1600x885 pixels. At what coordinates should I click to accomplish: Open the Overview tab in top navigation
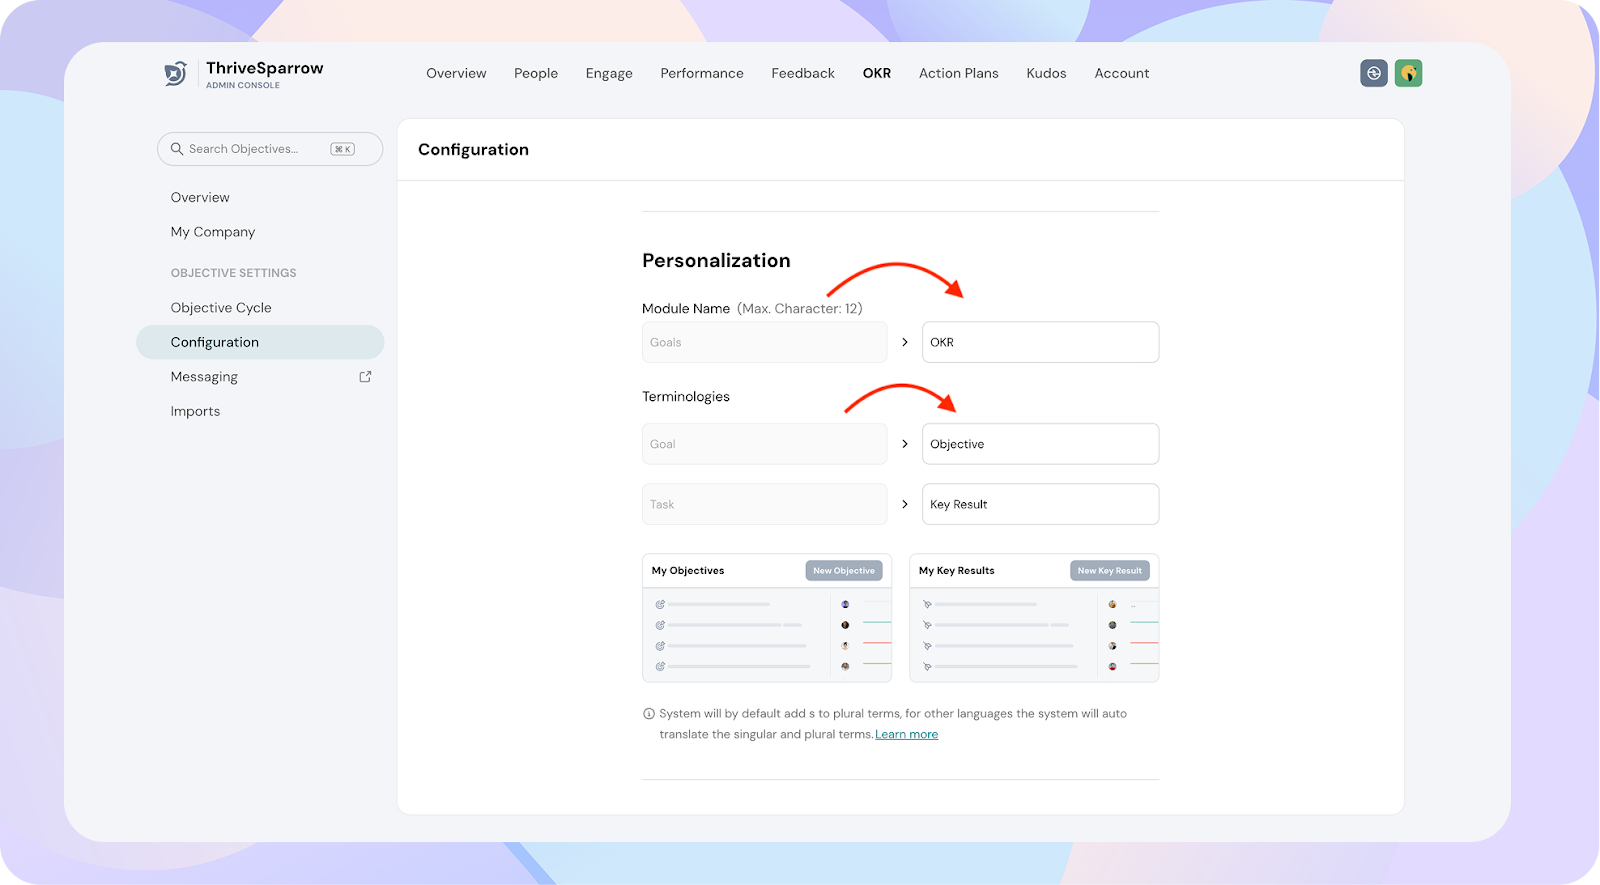click(x=456, y=73)
